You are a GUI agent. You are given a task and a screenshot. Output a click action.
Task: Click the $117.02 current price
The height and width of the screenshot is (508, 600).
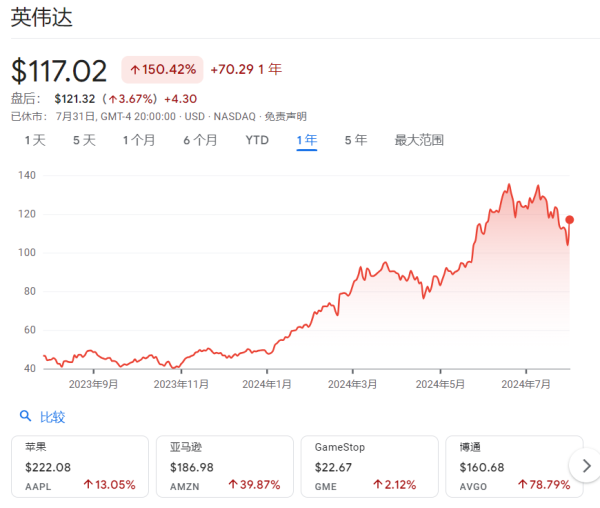(x=59, y=71)
